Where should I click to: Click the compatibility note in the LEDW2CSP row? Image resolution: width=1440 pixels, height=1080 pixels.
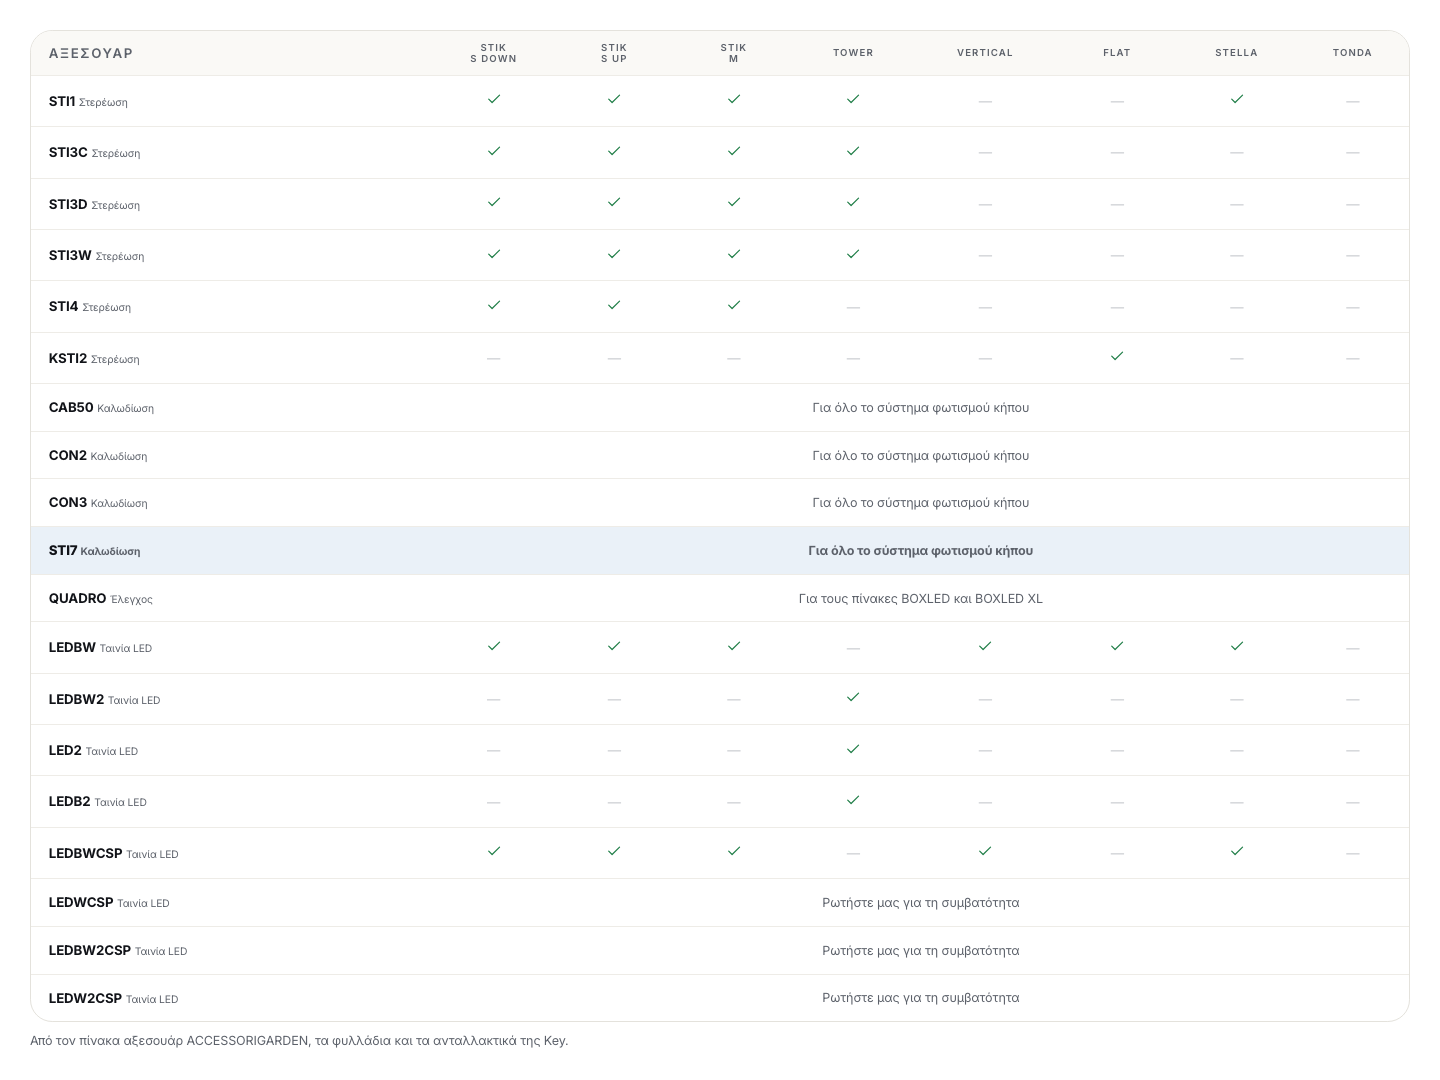pyautogui.click(x=921, y=998)
